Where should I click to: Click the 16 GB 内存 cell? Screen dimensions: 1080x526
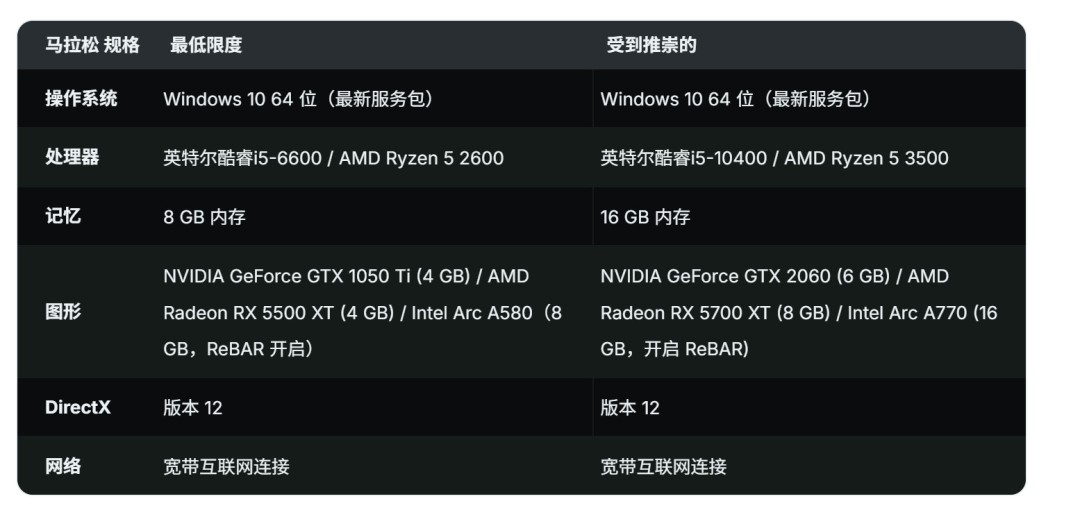[x=645, y=216]
